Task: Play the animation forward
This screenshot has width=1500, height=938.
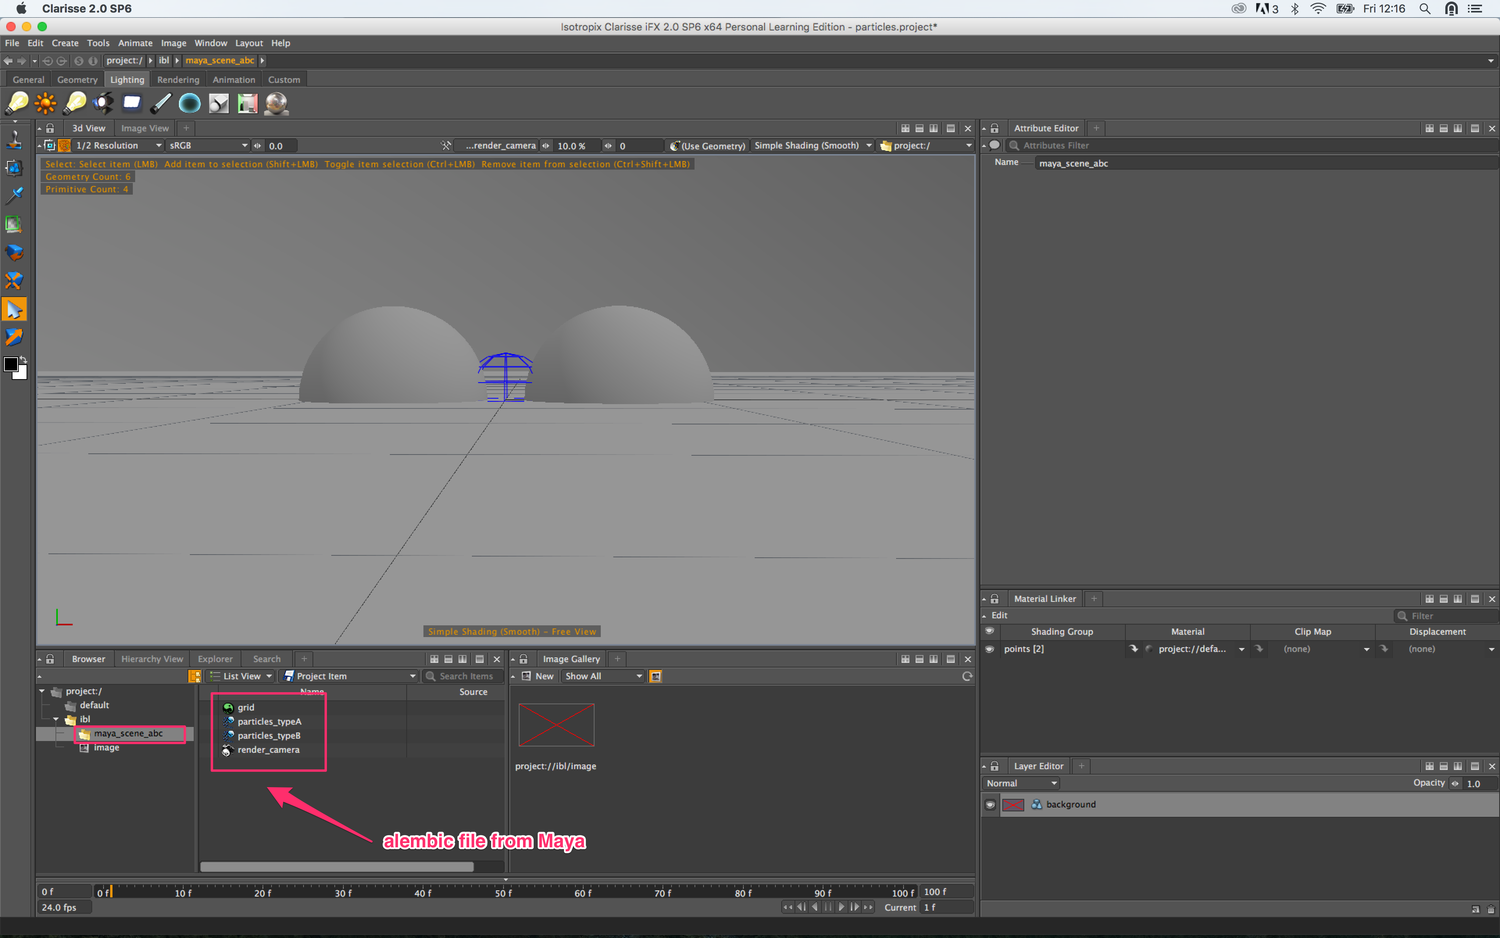Action: [x=841, y=907]
